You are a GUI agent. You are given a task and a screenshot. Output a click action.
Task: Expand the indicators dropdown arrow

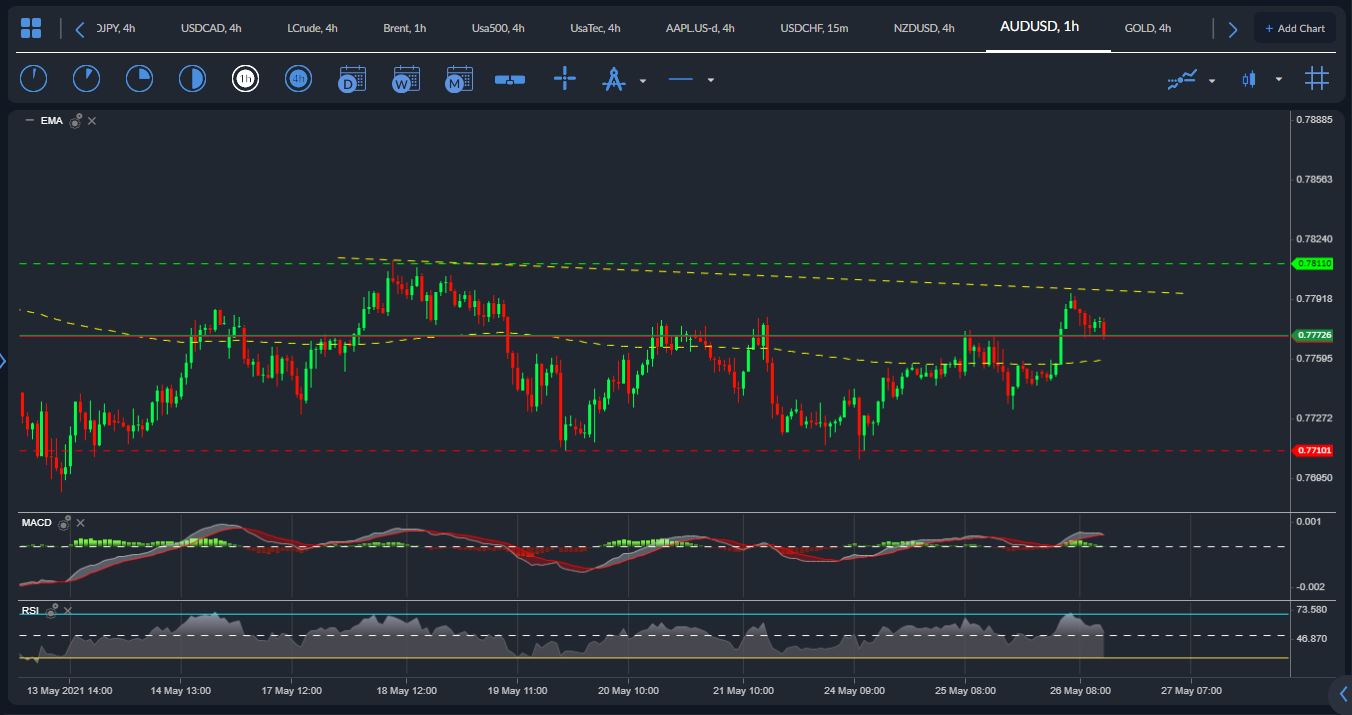tap(1212, 80)
